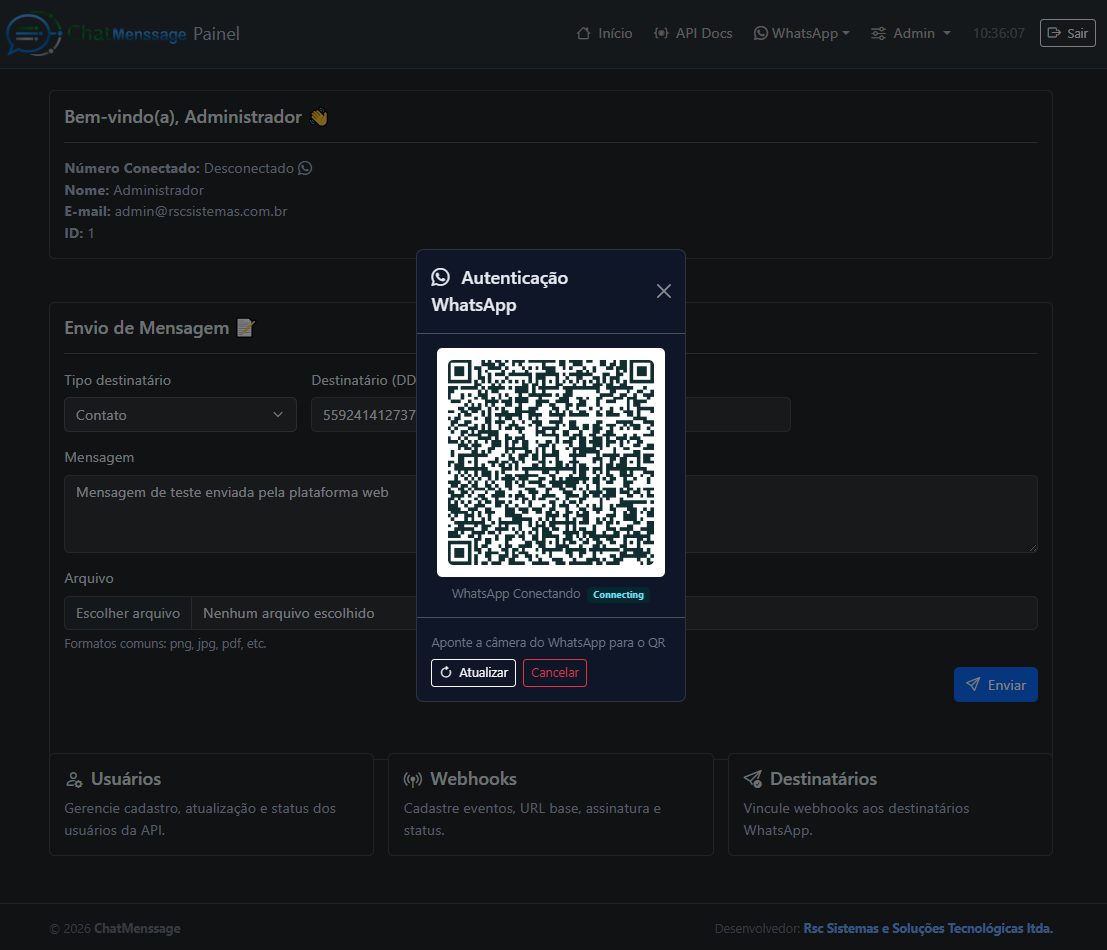
Task: Focus the Destinatário number field
Action: tap(551, 415)
